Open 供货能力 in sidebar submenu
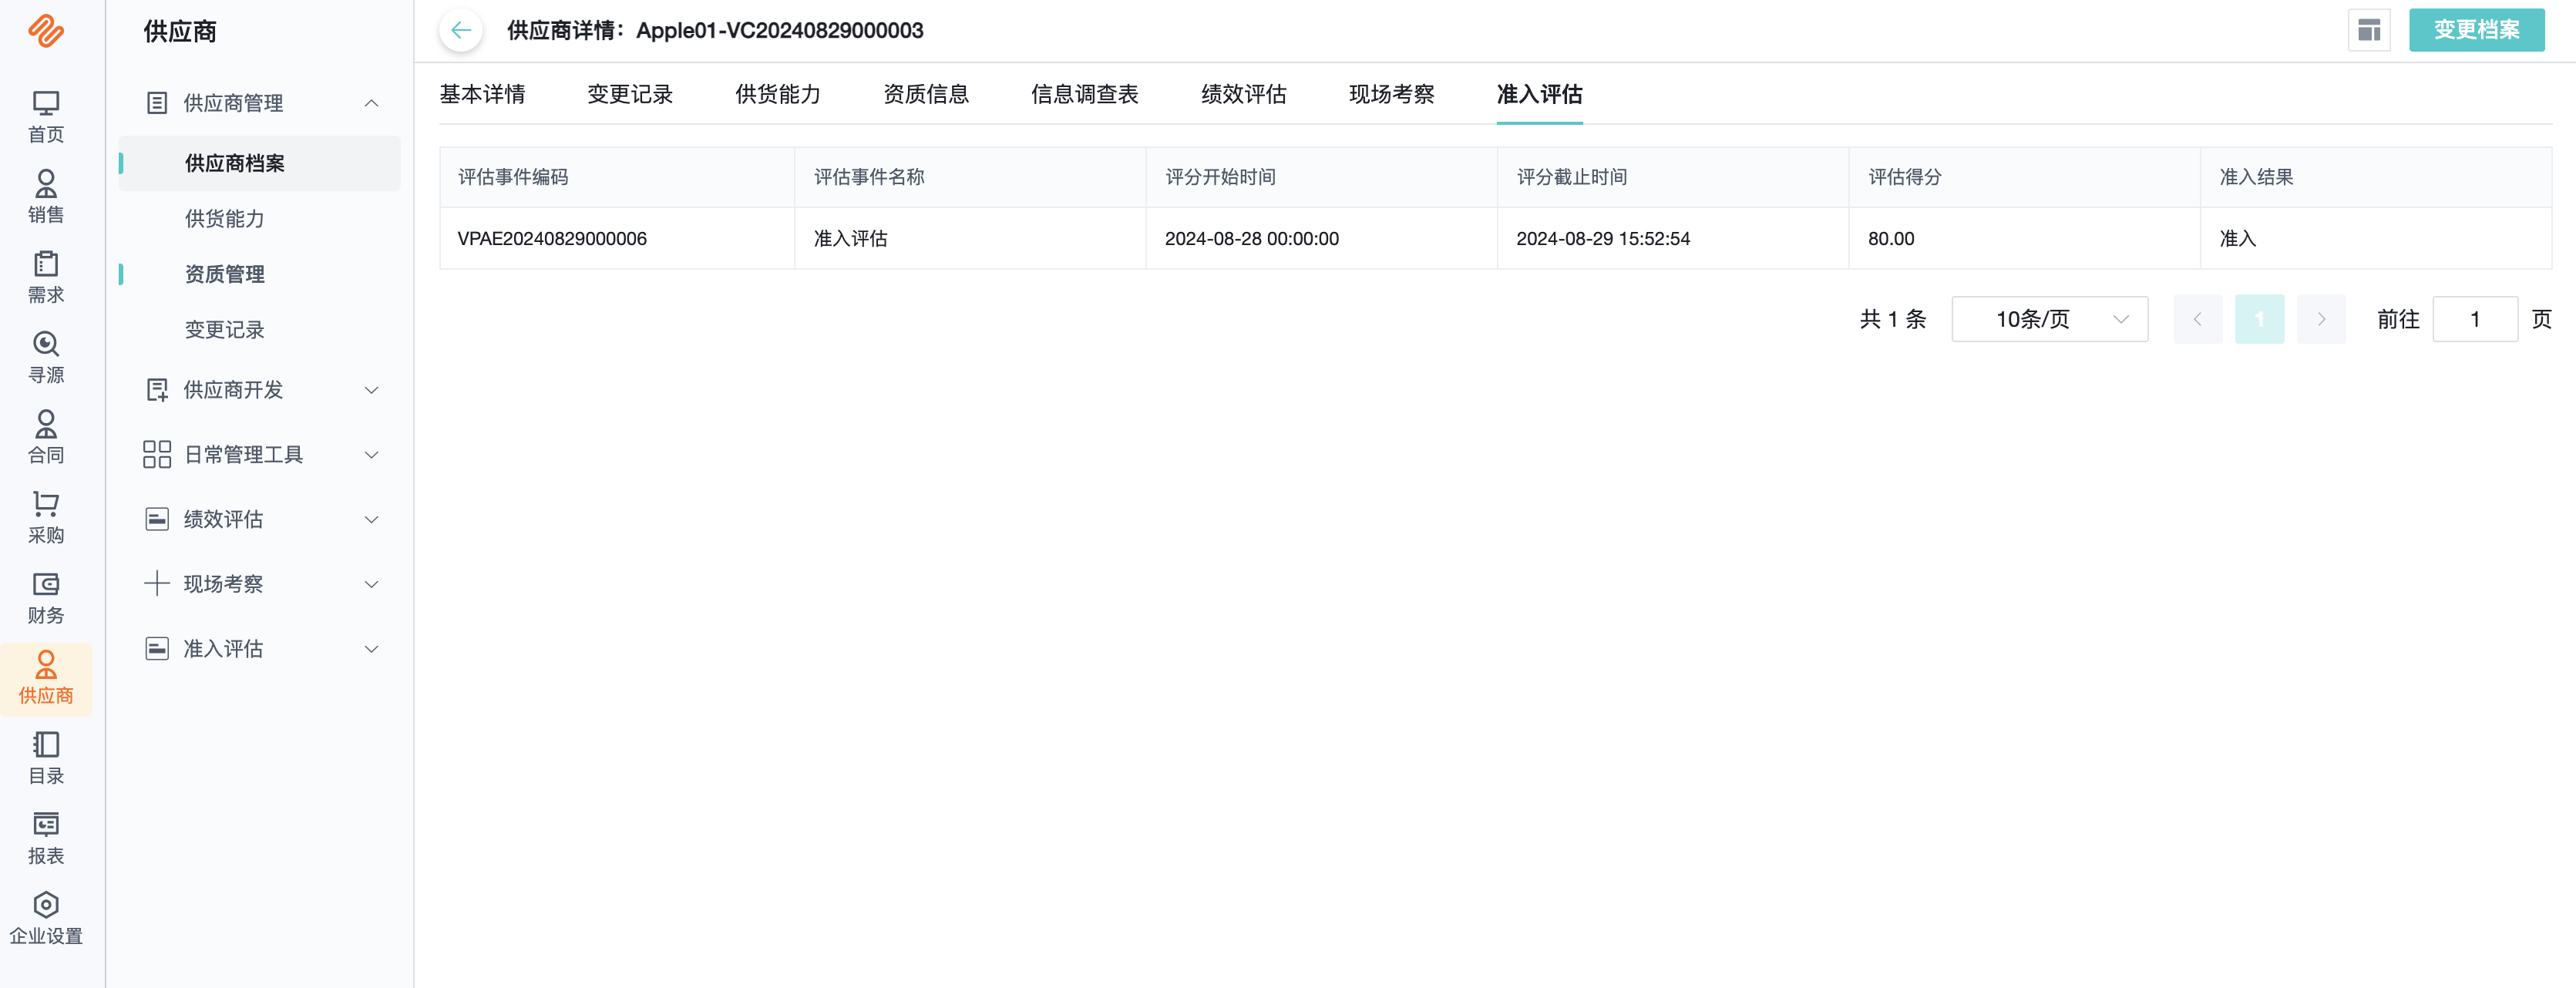The height and width of the screenshot is (988, 2576). coord(225,219)
